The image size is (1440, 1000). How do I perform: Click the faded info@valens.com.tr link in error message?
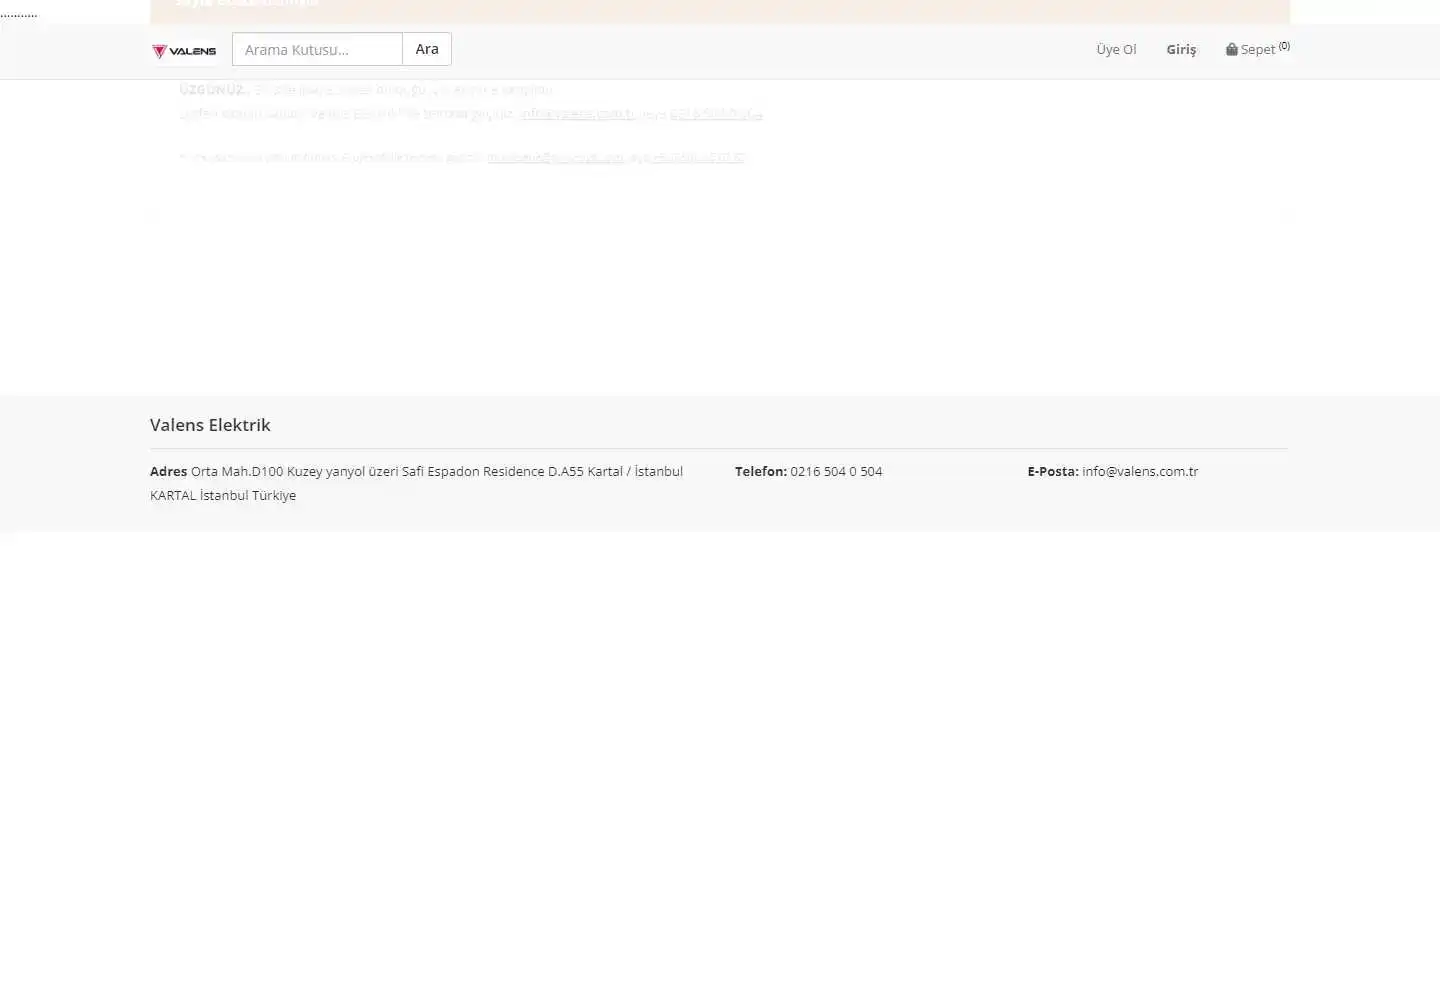(577, 113)
